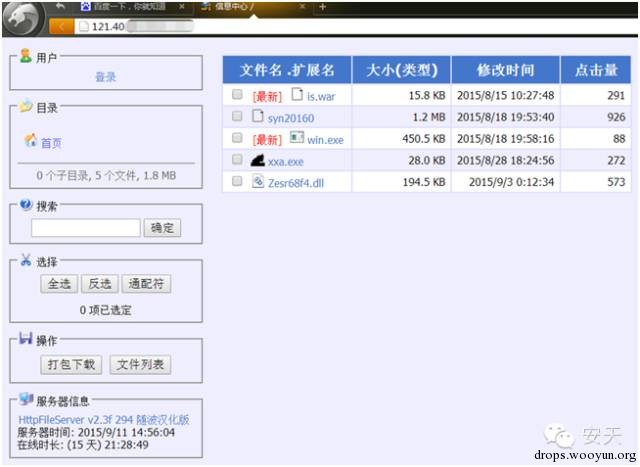Click the 全选 select-all button

pyautogui.click(x=59, y=284)
